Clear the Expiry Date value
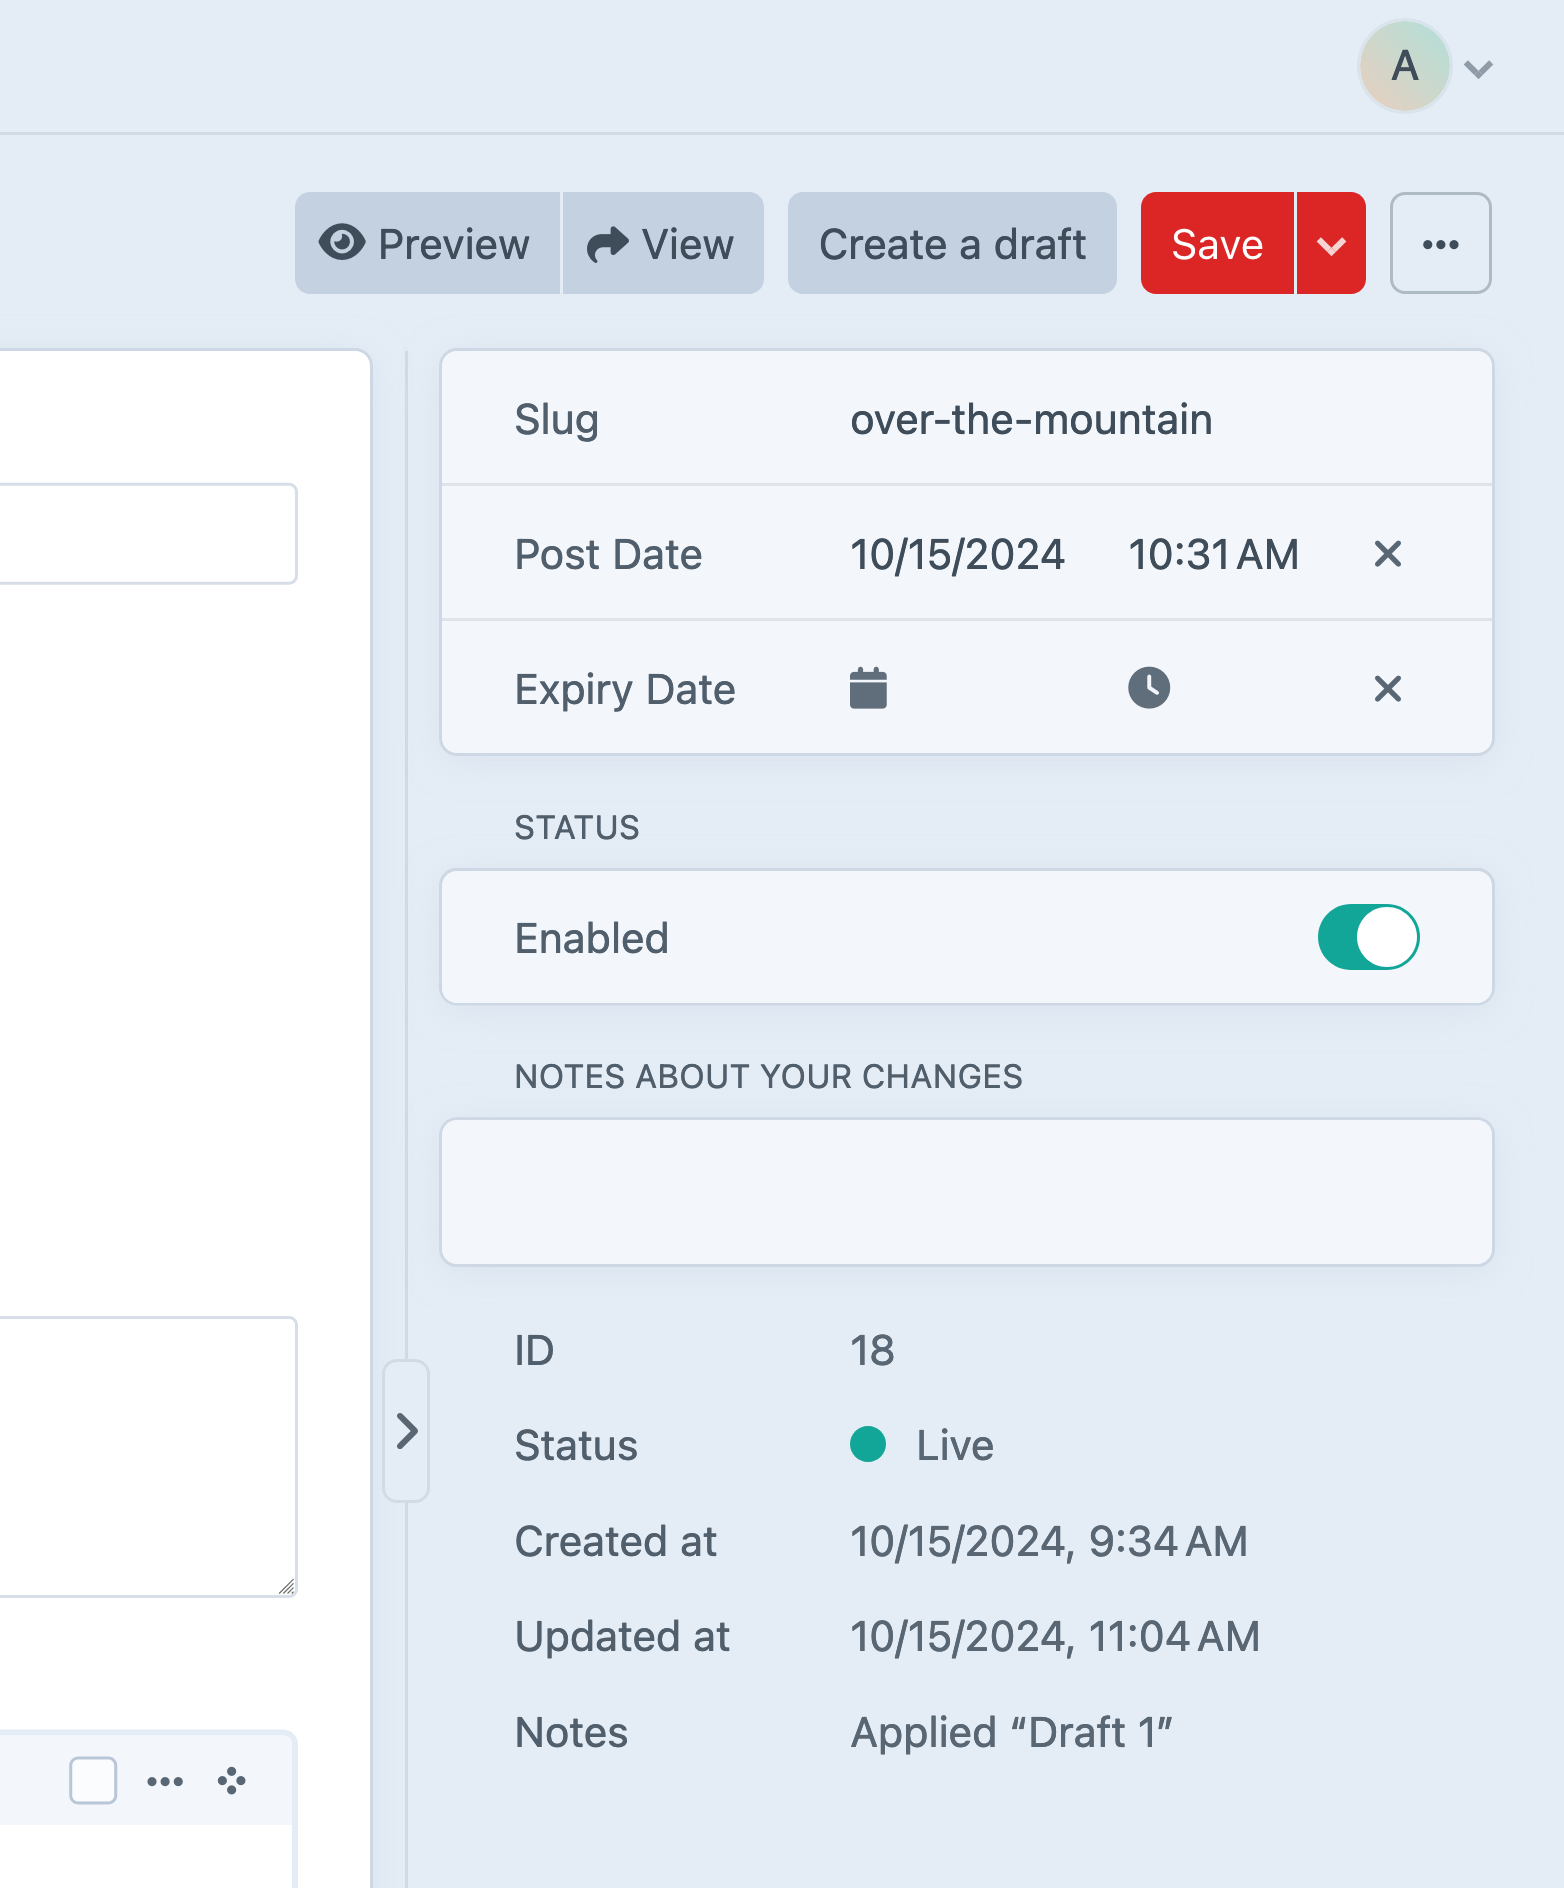 [x=1387, y=689]
